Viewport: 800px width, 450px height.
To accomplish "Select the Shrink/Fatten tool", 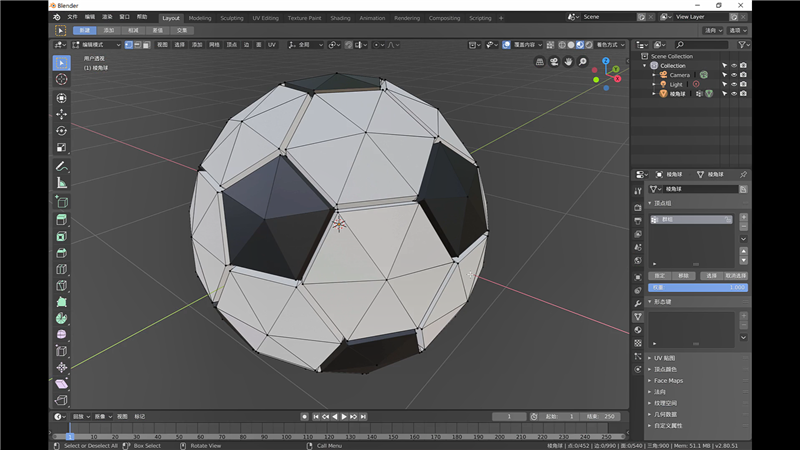I will pos(62,367).
